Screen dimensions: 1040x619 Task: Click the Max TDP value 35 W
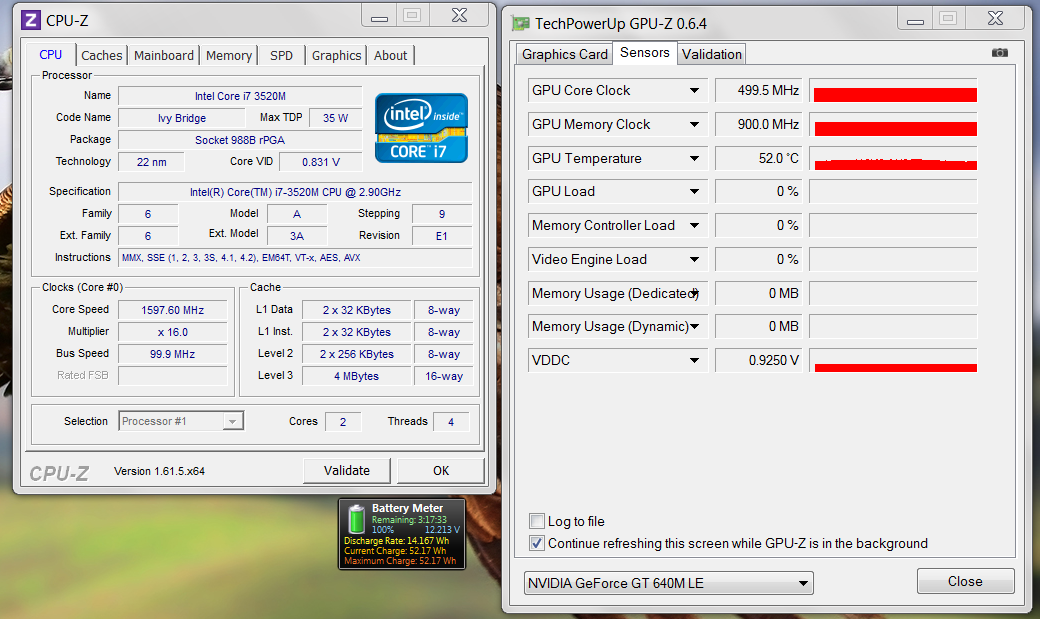click(336, 118)
